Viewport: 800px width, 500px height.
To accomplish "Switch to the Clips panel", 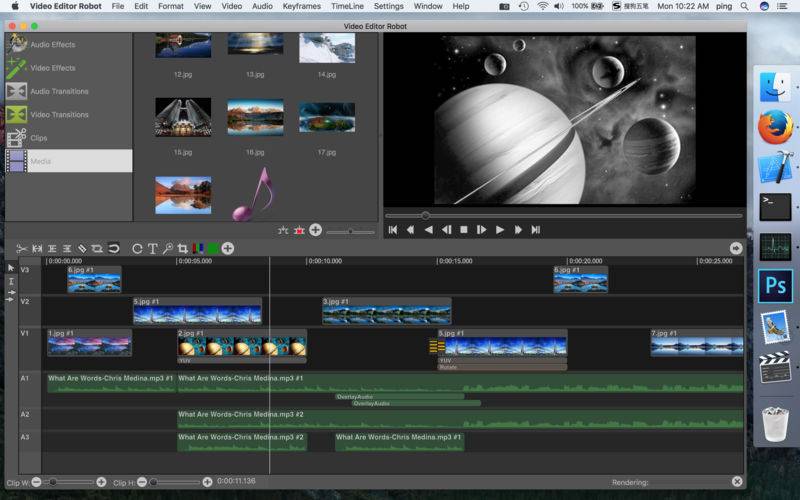I will 38,138.
